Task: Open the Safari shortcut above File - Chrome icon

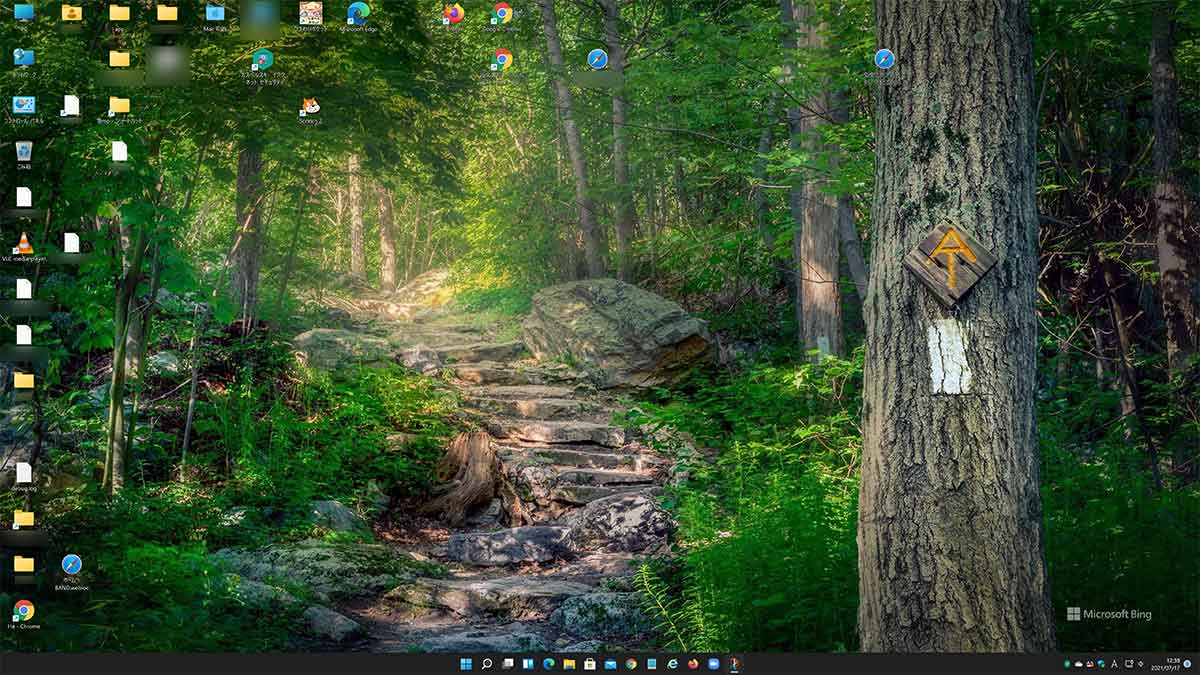Action: point(72,565)
